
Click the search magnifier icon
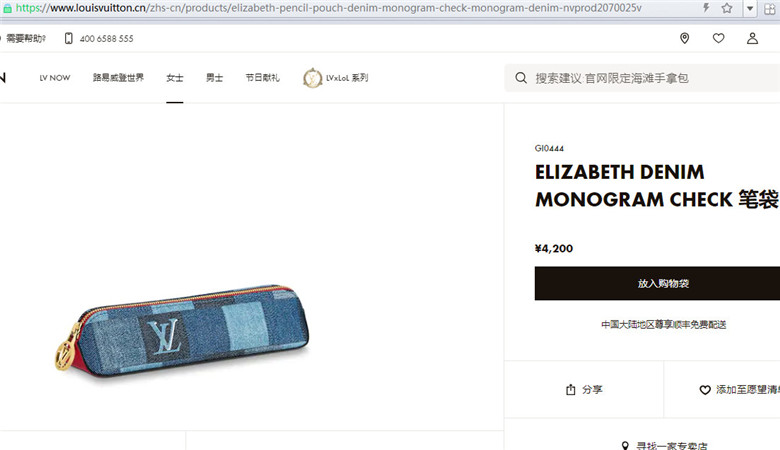point(521,78)
